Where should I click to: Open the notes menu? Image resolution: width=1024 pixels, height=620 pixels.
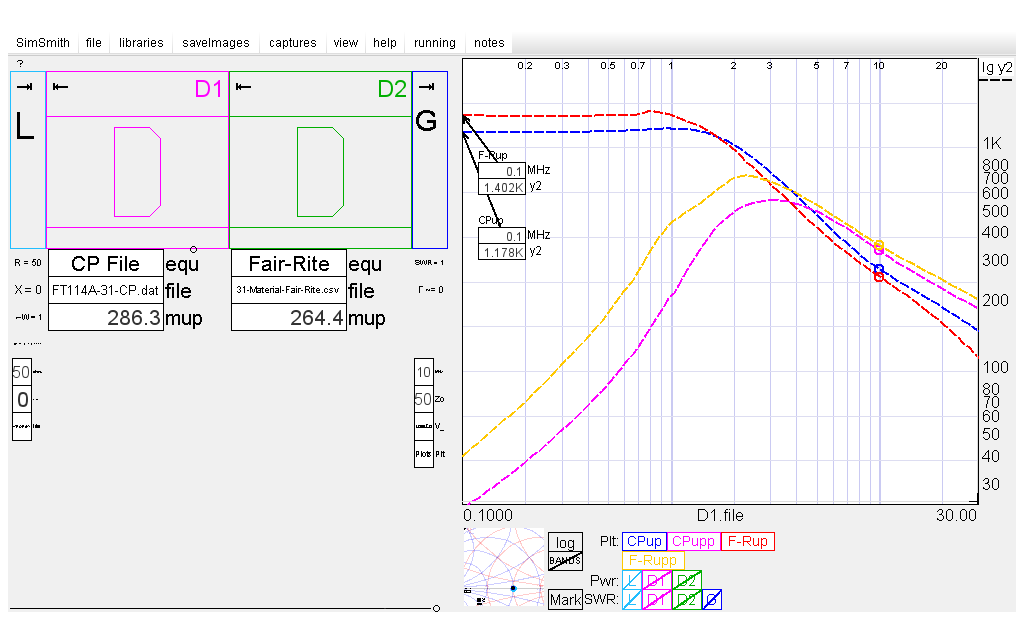click(489, 42)
